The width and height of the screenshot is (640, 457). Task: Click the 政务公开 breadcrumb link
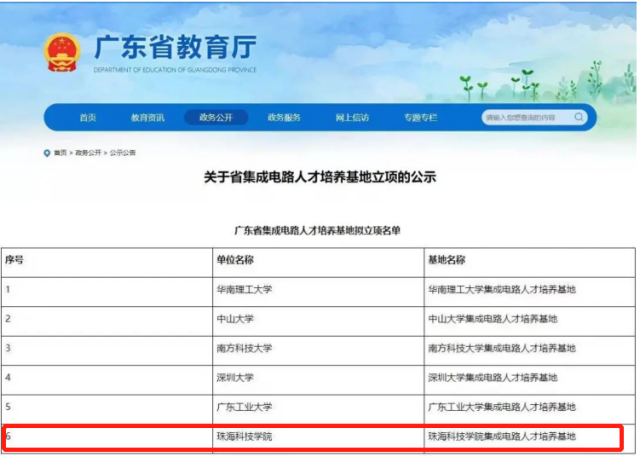coord(88,153)
